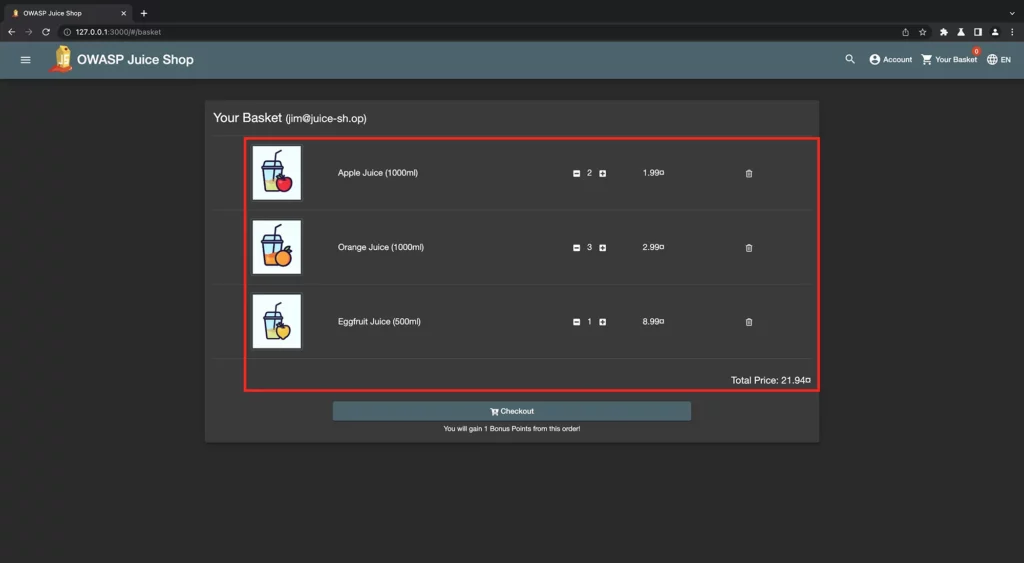This screenshot has height=563, width=1024.
Task: Increase Orange Juice quantity
Action: [x=602, y=248]
